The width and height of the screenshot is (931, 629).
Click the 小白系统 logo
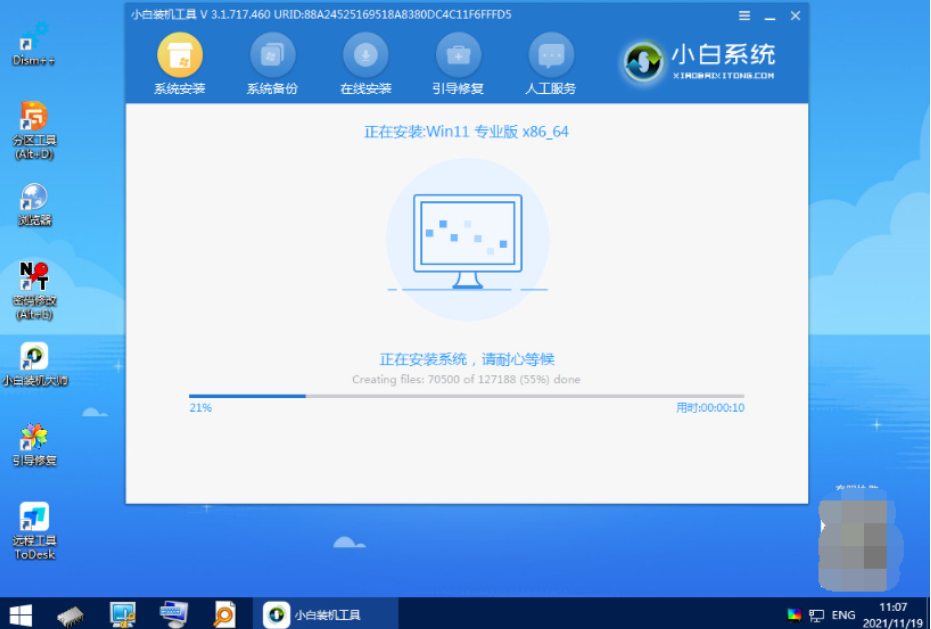tap(699, 61)
